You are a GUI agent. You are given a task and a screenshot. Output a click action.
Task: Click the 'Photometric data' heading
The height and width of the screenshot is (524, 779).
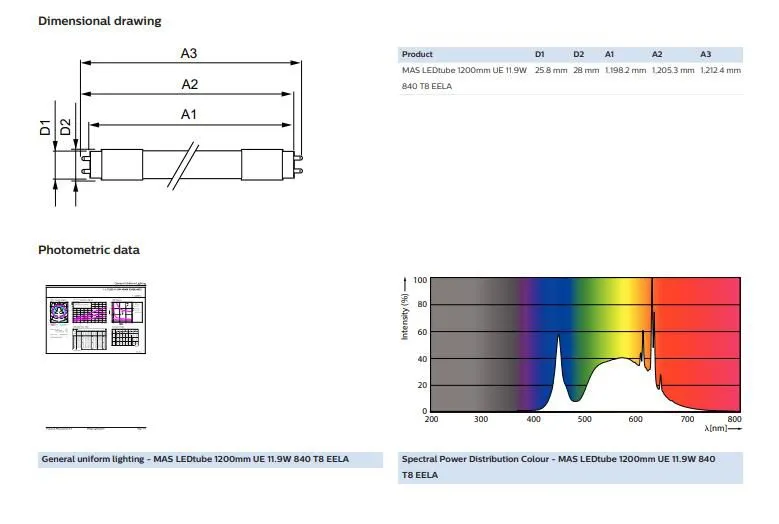coord(89,250)
